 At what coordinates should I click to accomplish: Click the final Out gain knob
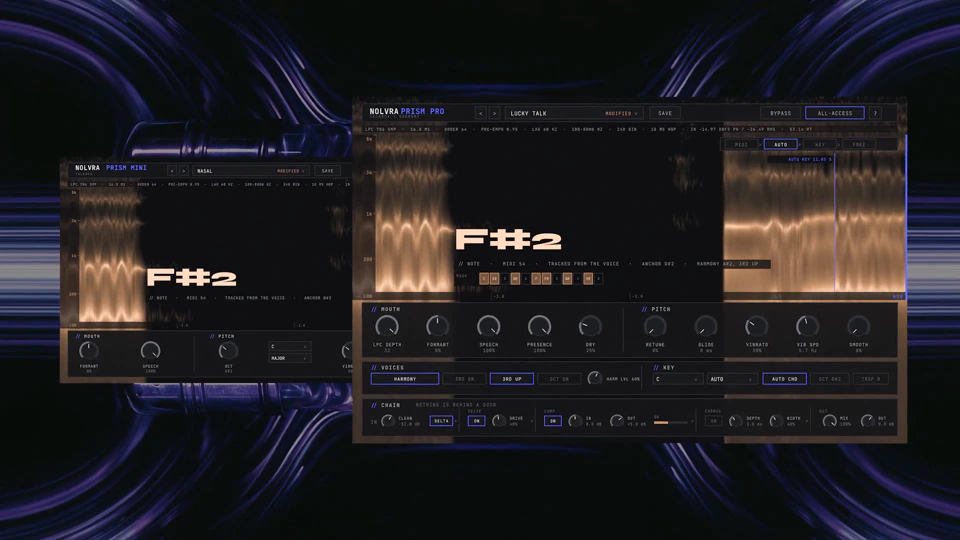[x=867, y=421]
